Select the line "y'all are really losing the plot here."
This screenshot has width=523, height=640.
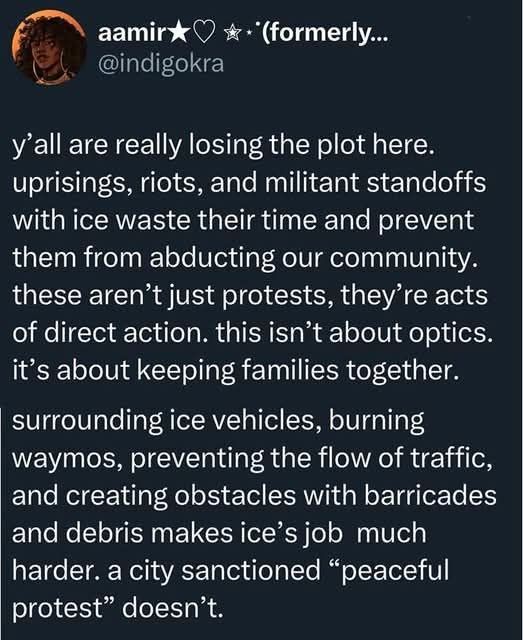(x=223, y=147)
